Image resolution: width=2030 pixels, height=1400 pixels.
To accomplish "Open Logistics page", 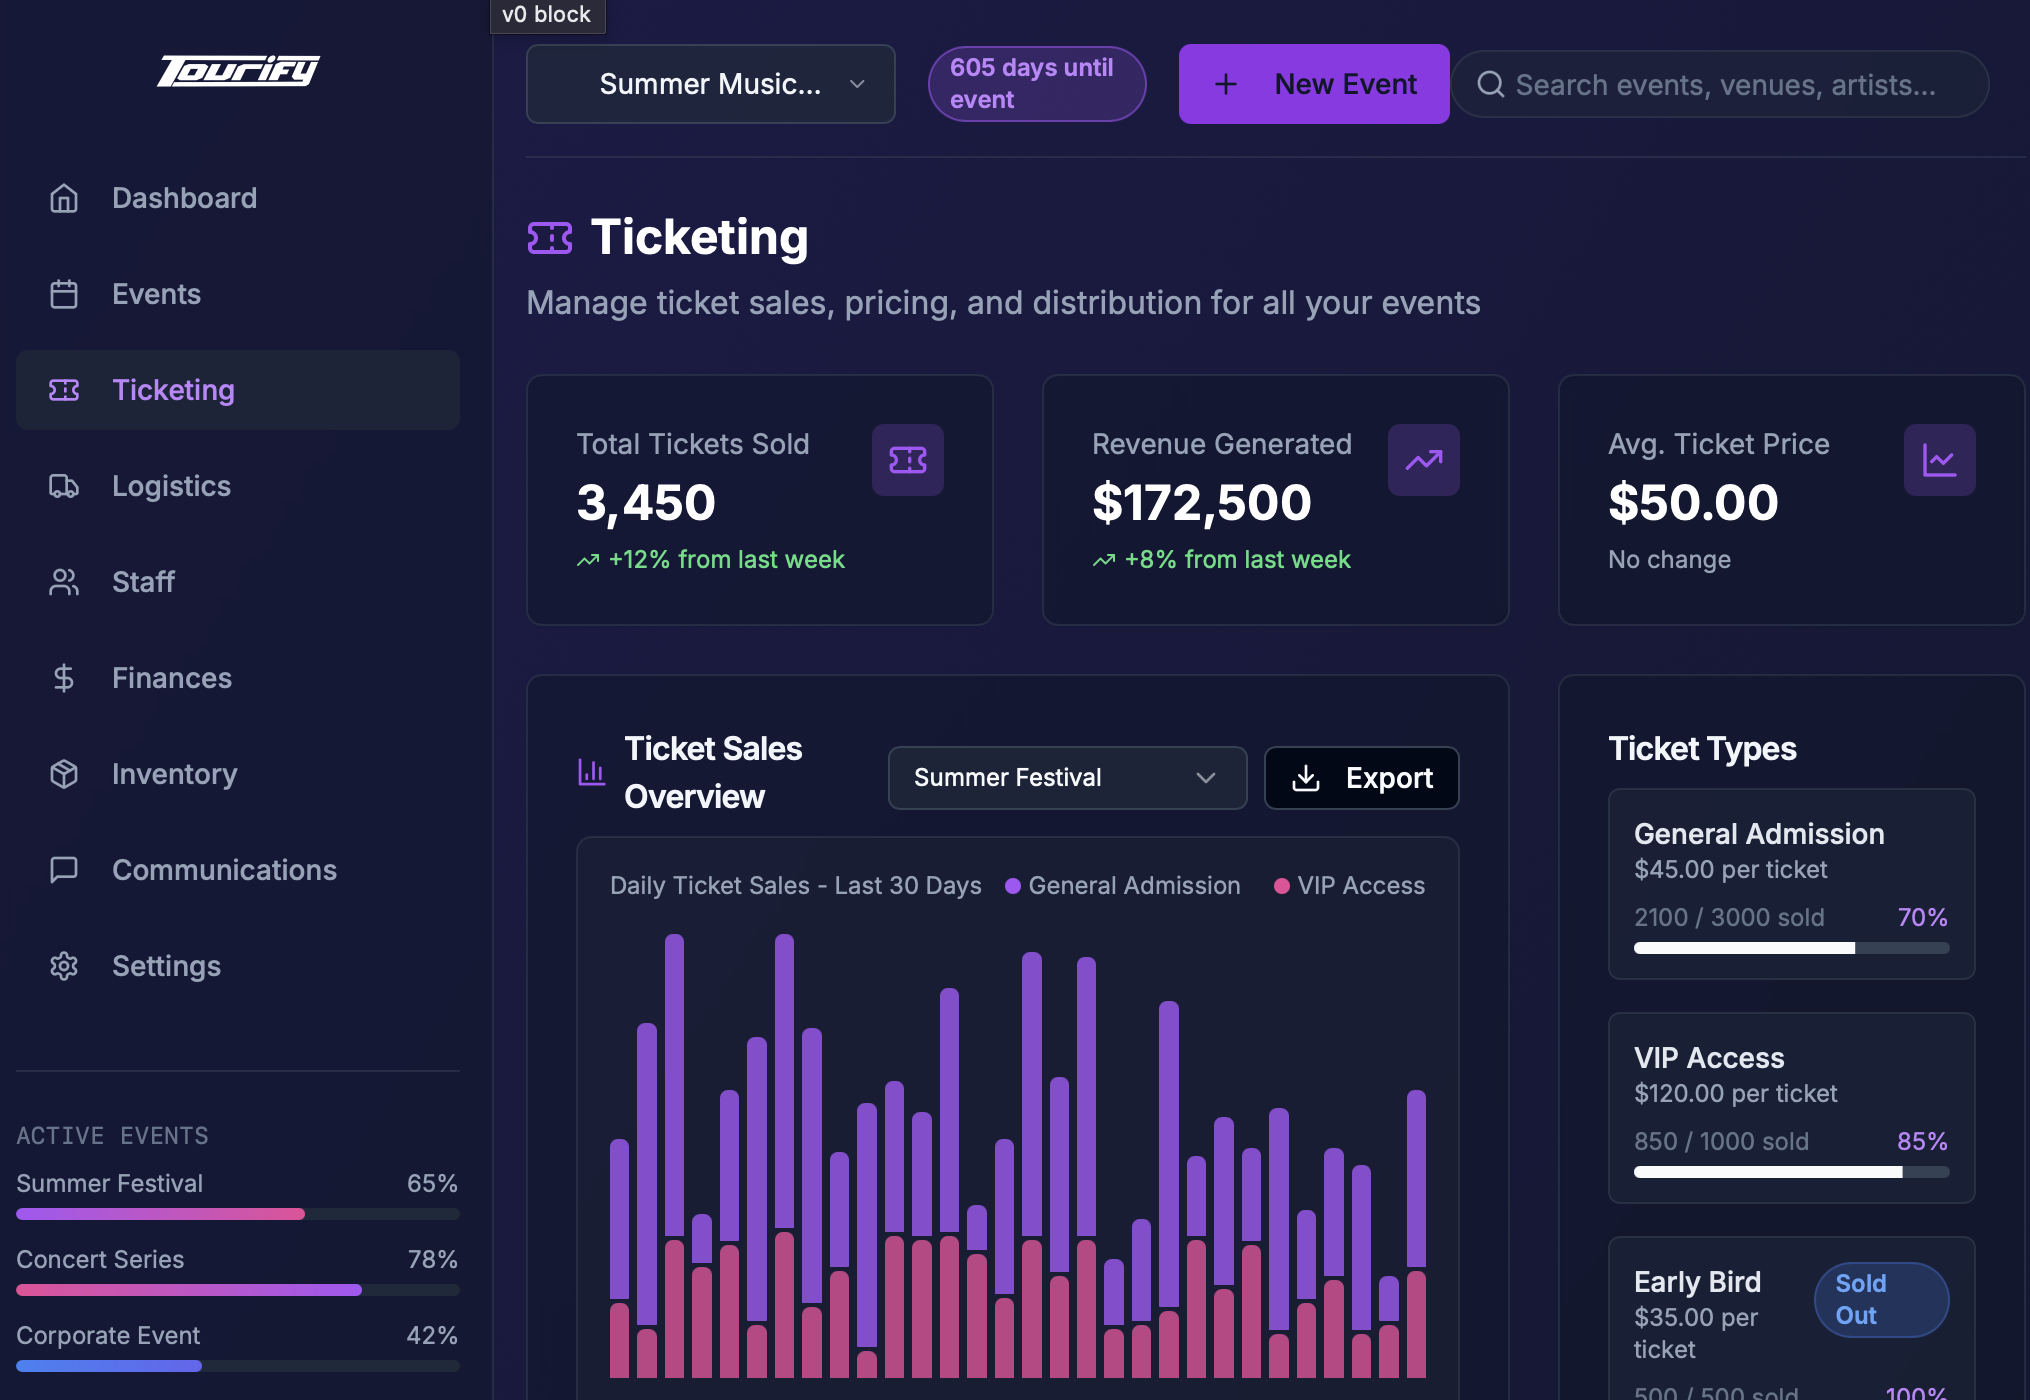I will (x=238, y=486).
